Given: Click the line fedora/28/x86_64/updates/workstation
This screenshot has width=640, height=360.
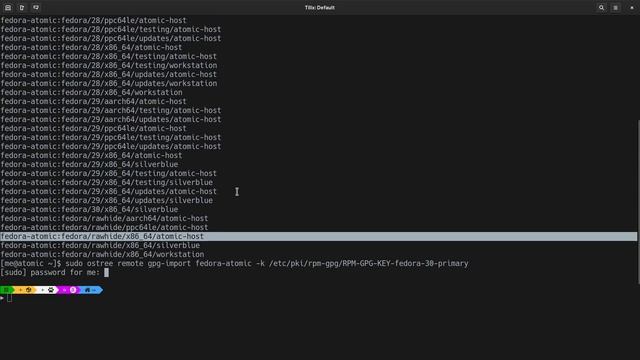Looking at the screenshot, I should pyautogui.click(x=109, y=83).
